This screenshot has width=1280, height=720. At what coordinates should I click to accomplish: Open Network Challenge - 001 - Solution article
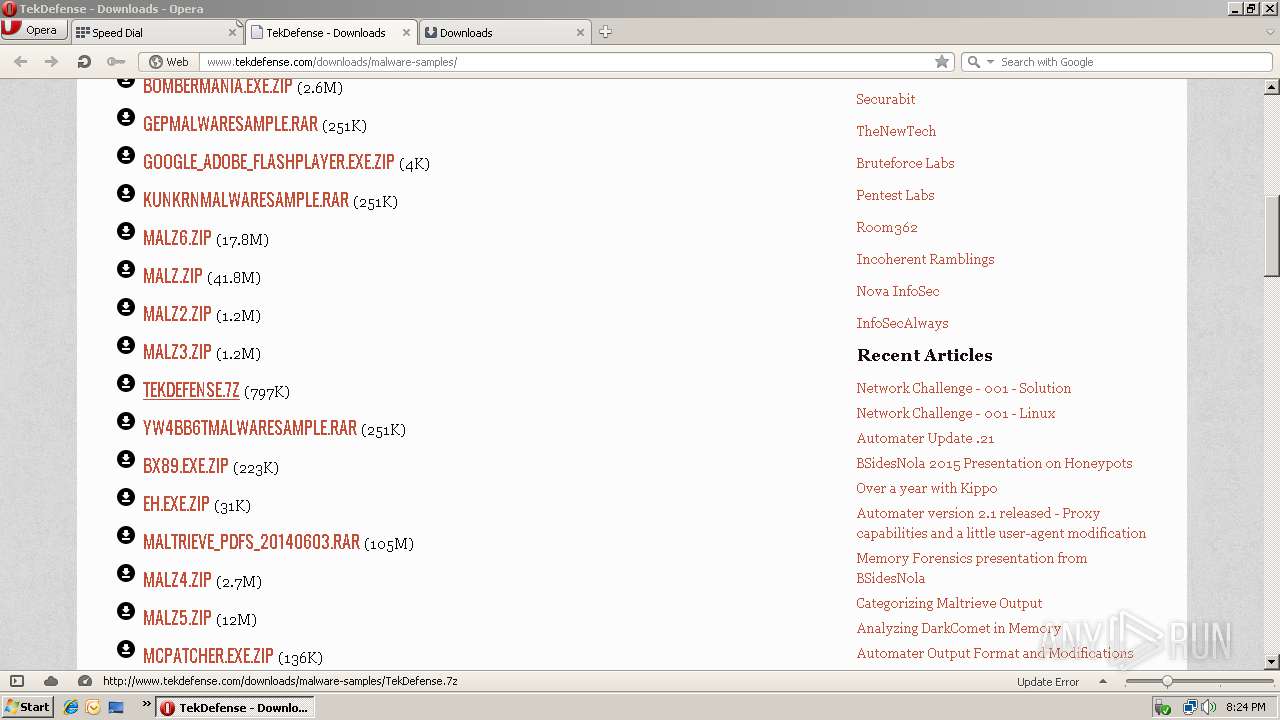click(963, 388)
